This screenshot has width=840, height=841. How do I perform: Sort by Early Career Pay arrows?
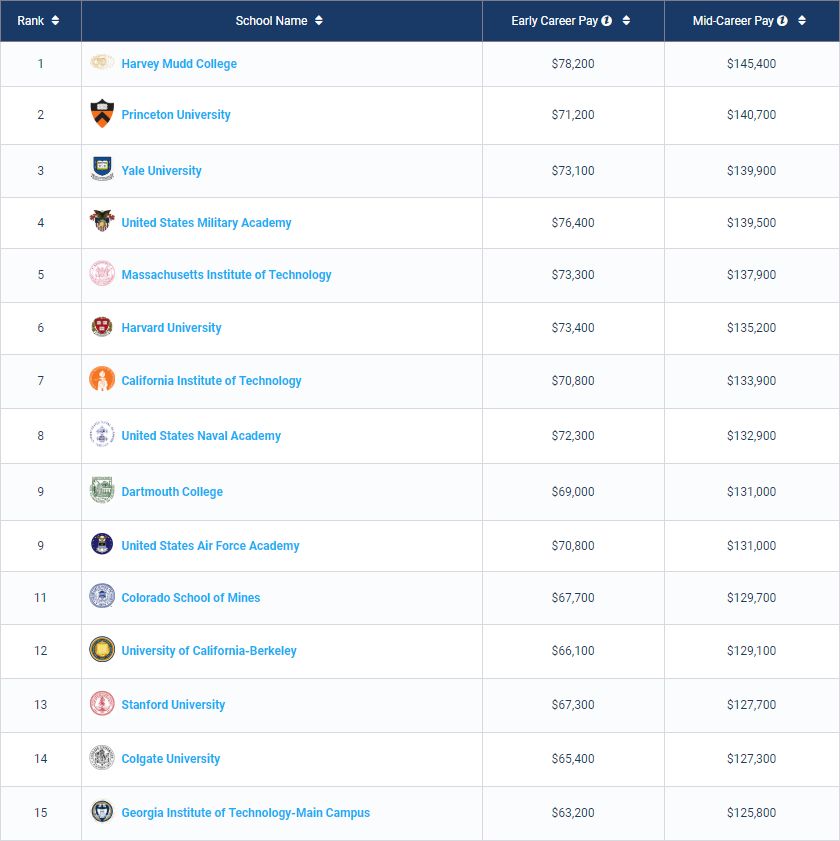pos(626,20)
